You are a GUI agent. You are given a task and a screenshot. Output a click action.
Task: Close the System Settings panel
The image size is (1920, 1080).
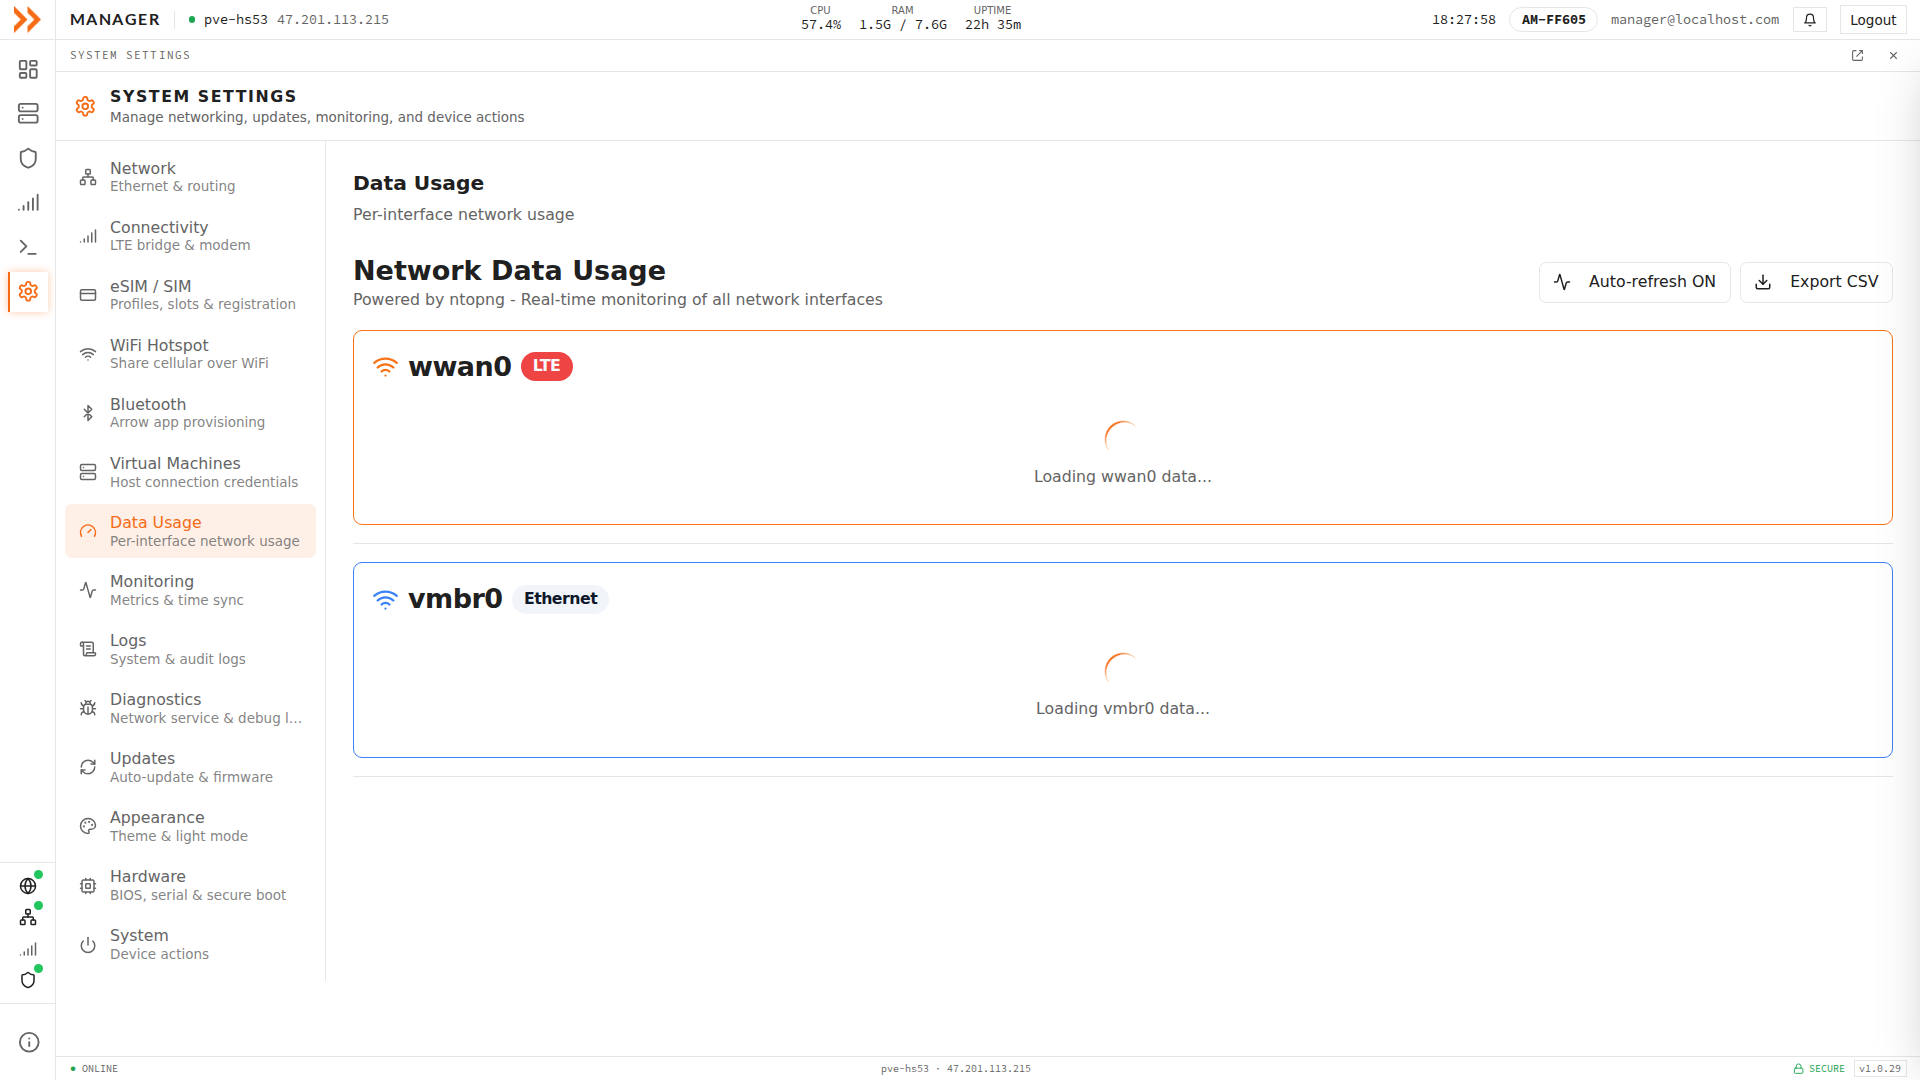(1893, 56)
